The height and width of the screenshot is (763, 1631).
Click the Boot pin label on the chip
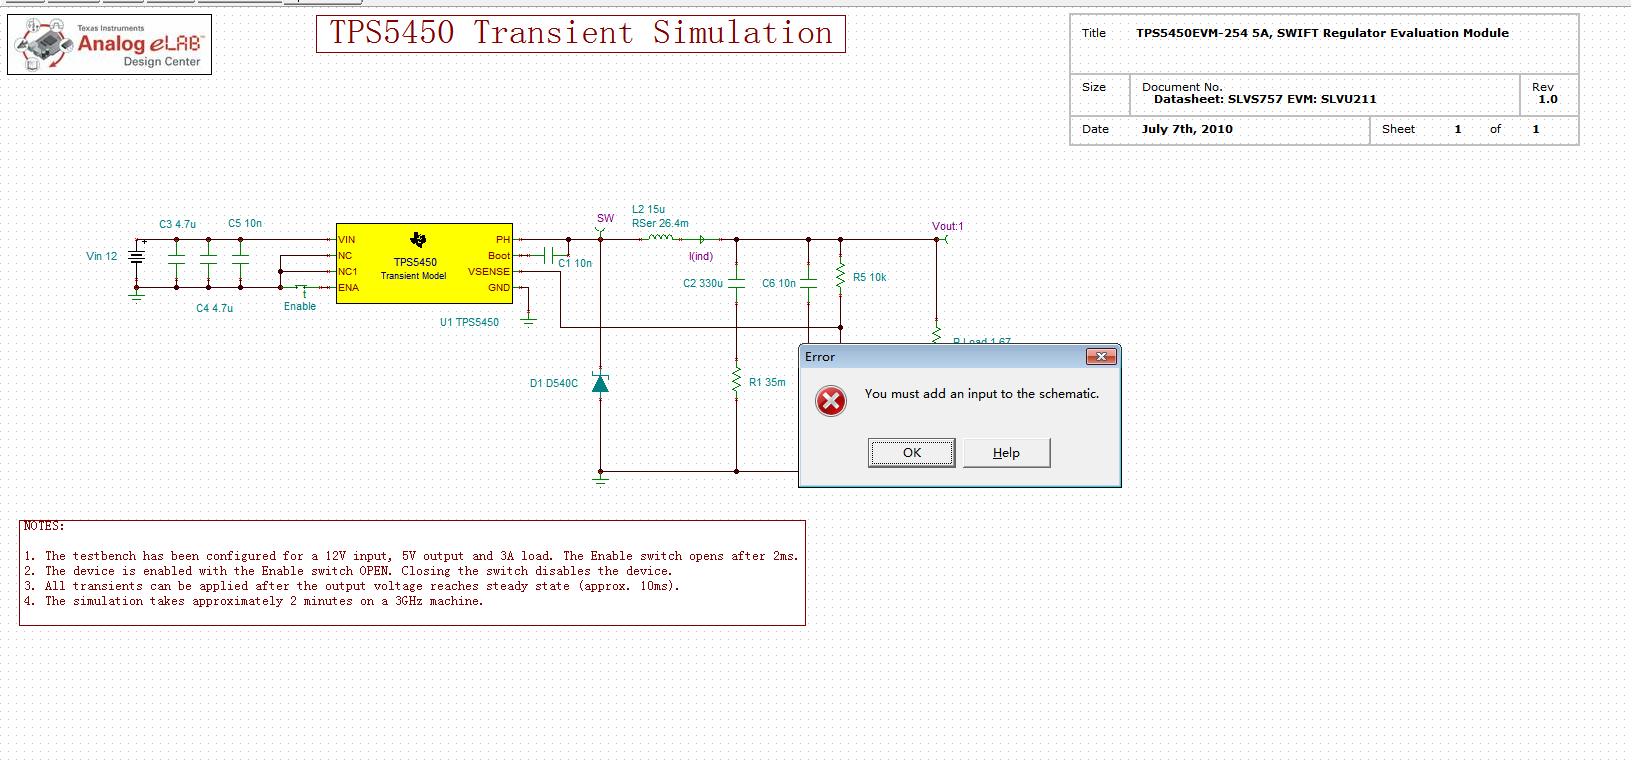[x=499, y=255]
